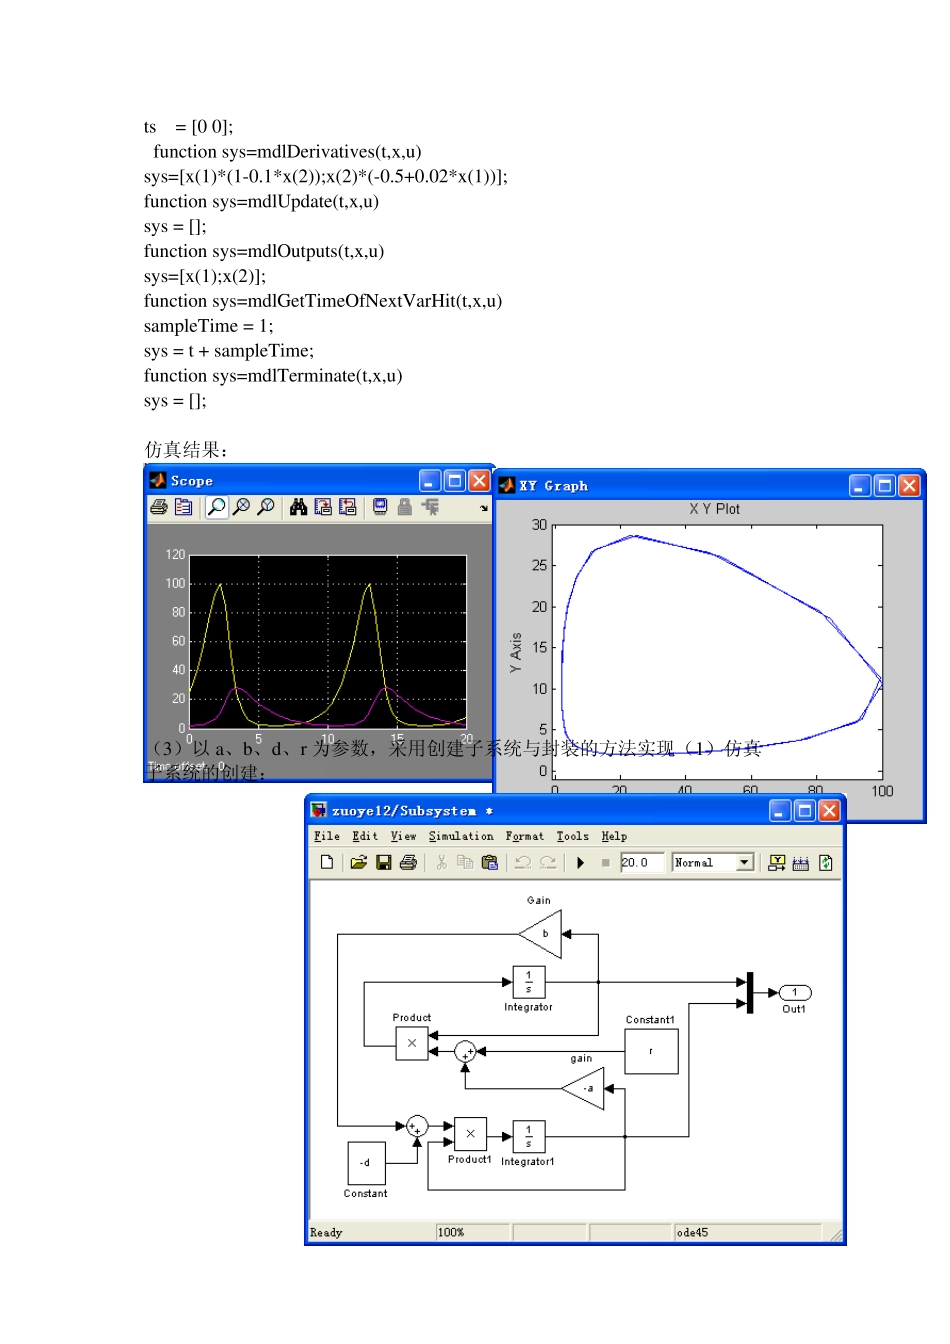Close the XY Graph window
Screen dimensions: 950x1344
909,486
